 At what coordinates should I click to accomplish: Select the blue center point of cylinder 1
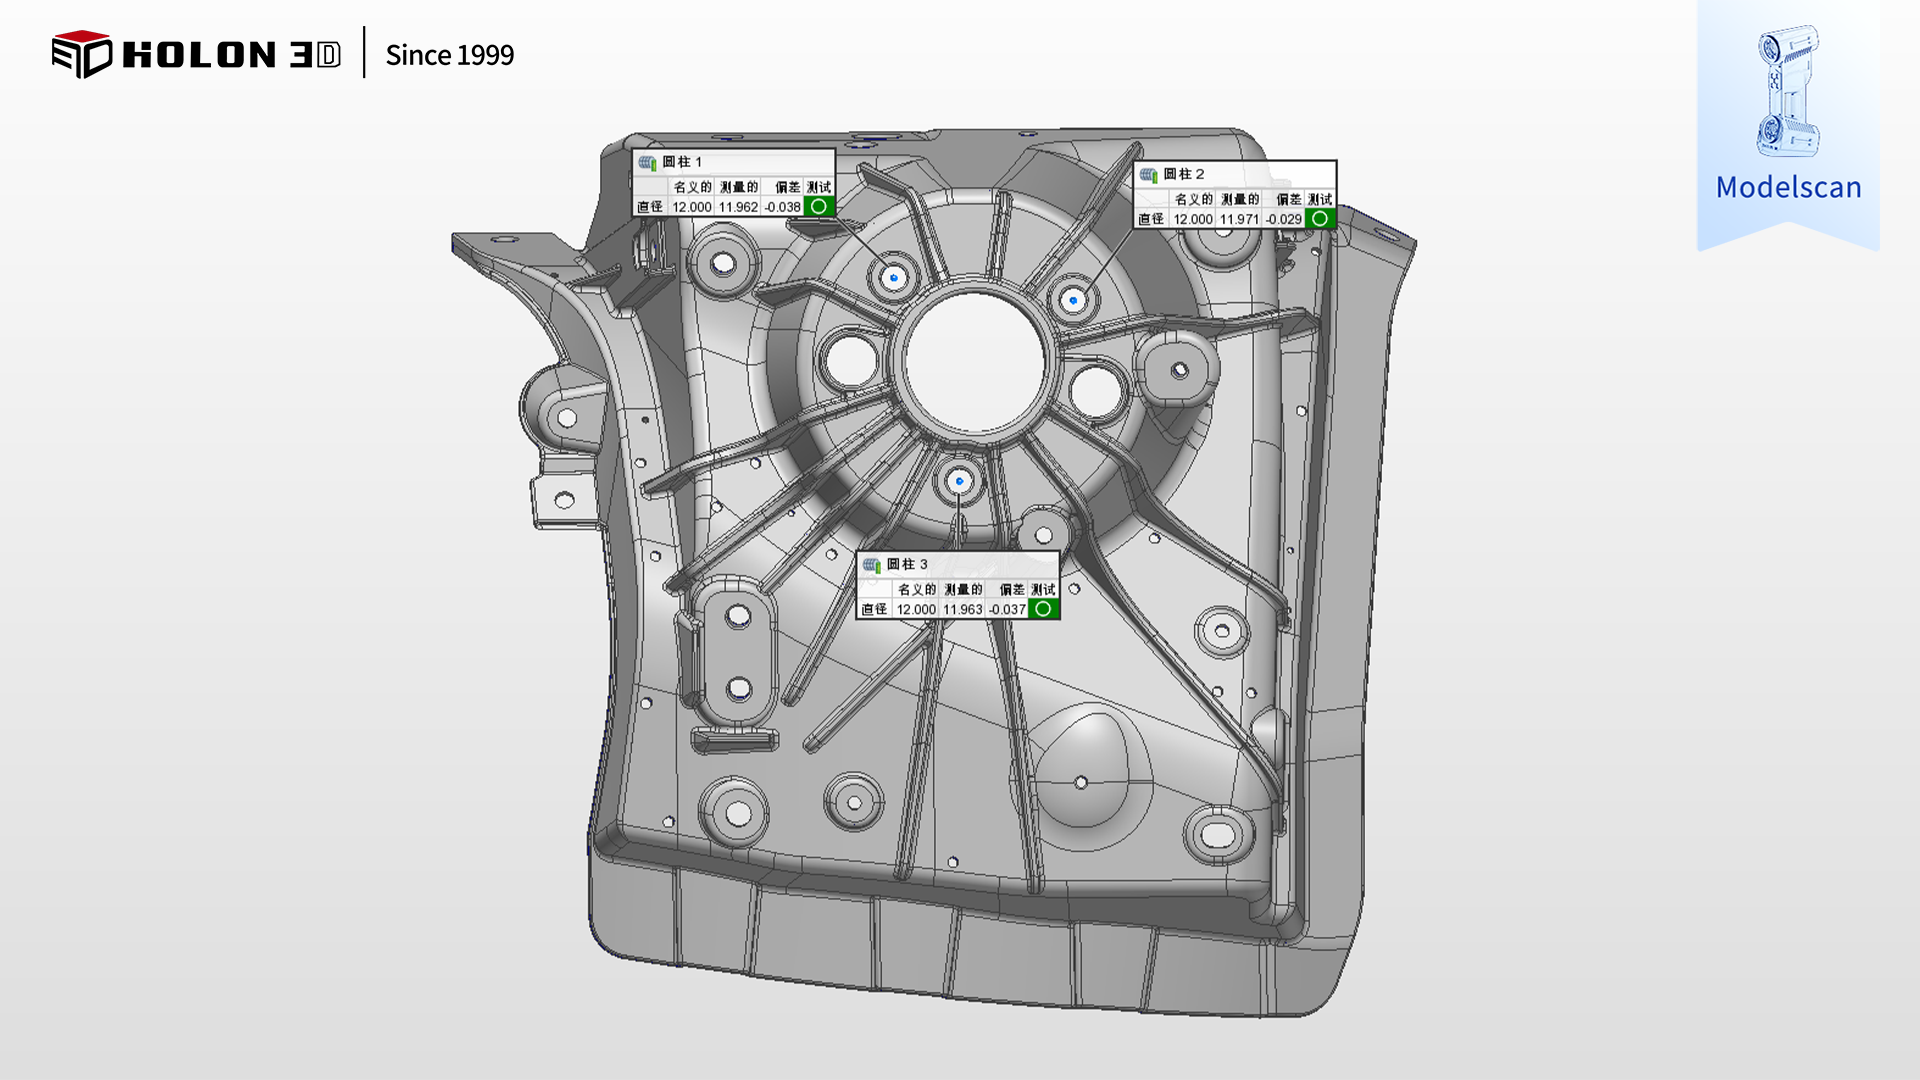(893, 278)
